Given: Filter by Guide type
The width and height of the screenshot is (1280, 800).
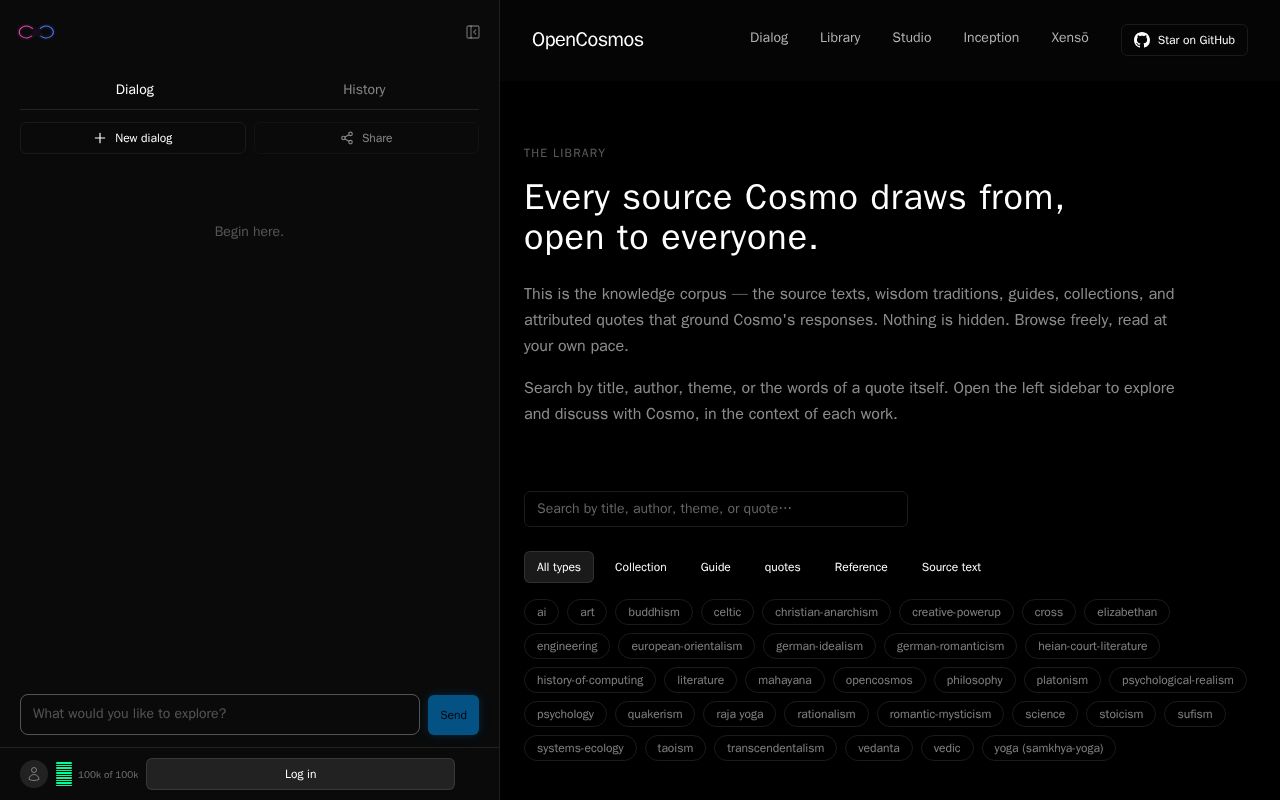Looking at the screenshot, I should [x=716, y=567].
